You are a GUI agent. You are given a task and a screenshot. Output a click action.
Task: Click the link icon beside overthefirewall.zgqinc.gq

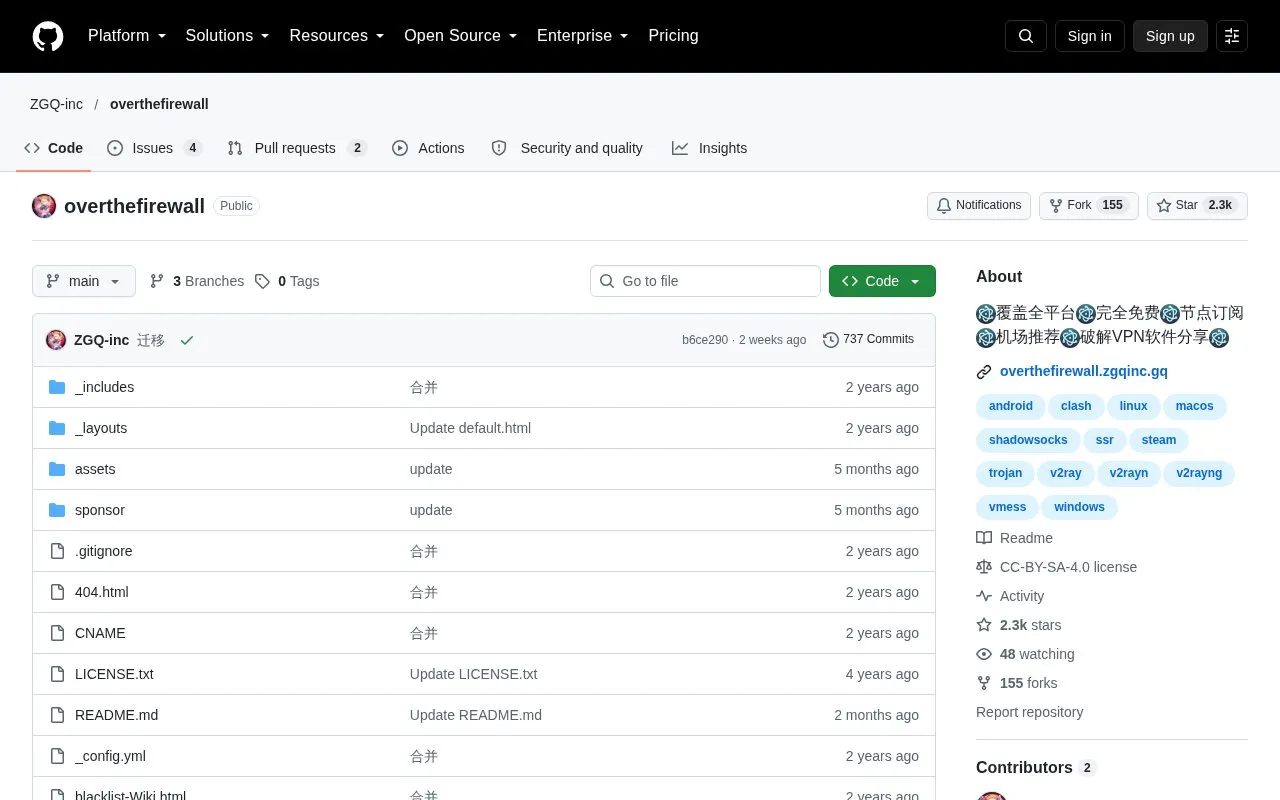984,372
